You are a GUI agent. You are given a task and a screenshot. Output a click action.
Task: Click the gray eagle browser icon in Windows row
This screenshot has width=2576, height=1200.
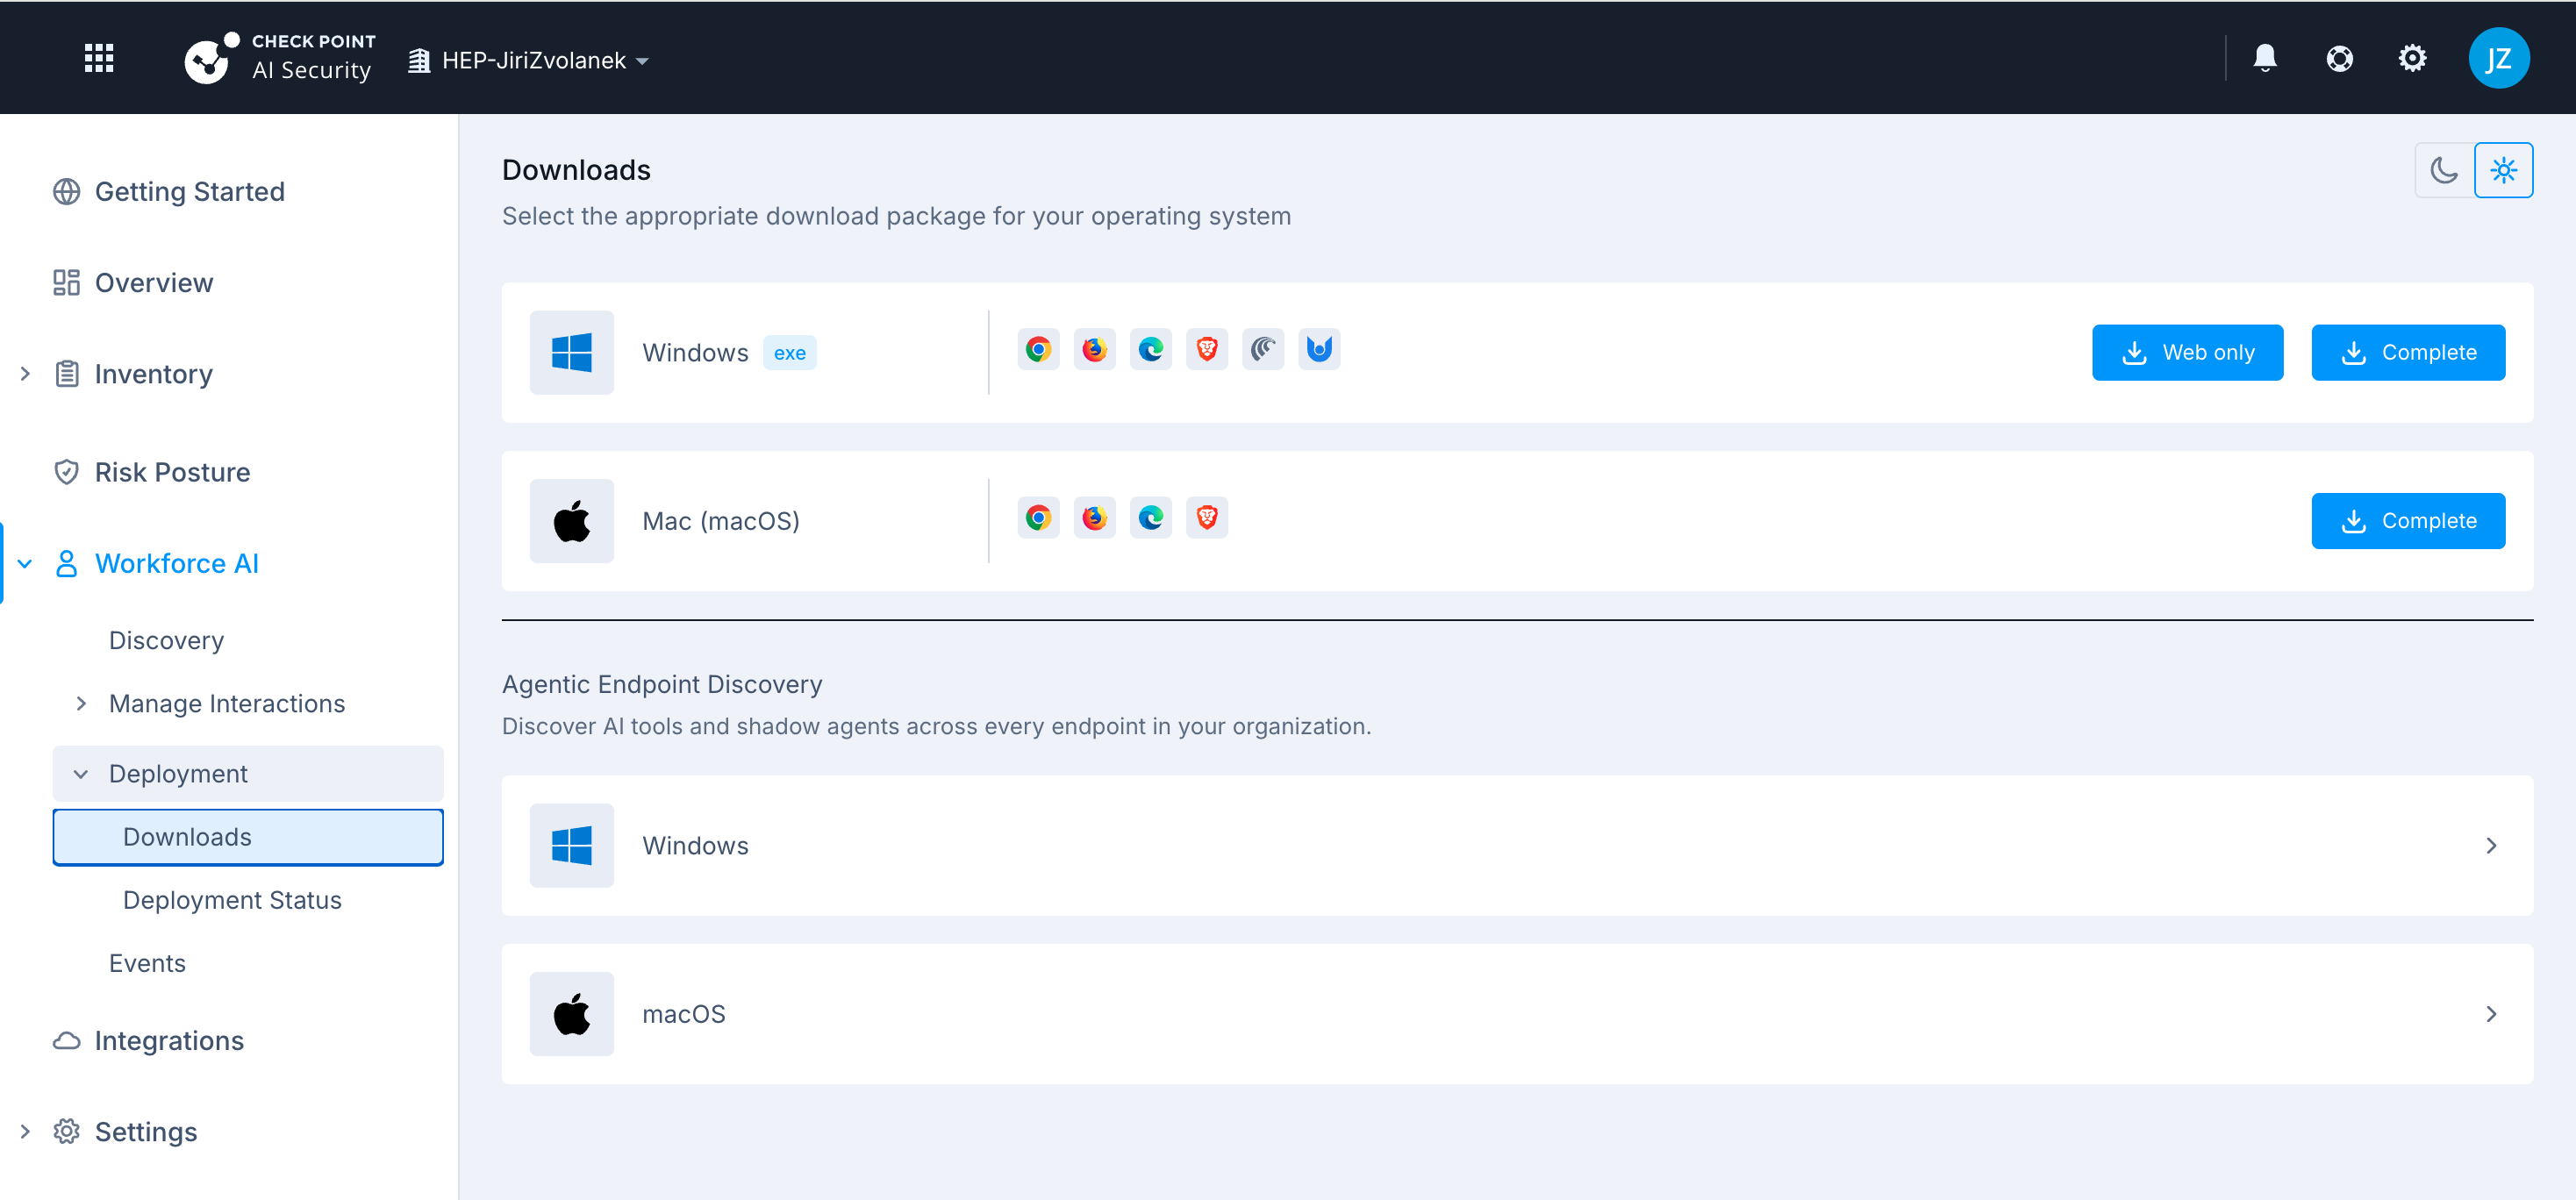coord(1263,350)
